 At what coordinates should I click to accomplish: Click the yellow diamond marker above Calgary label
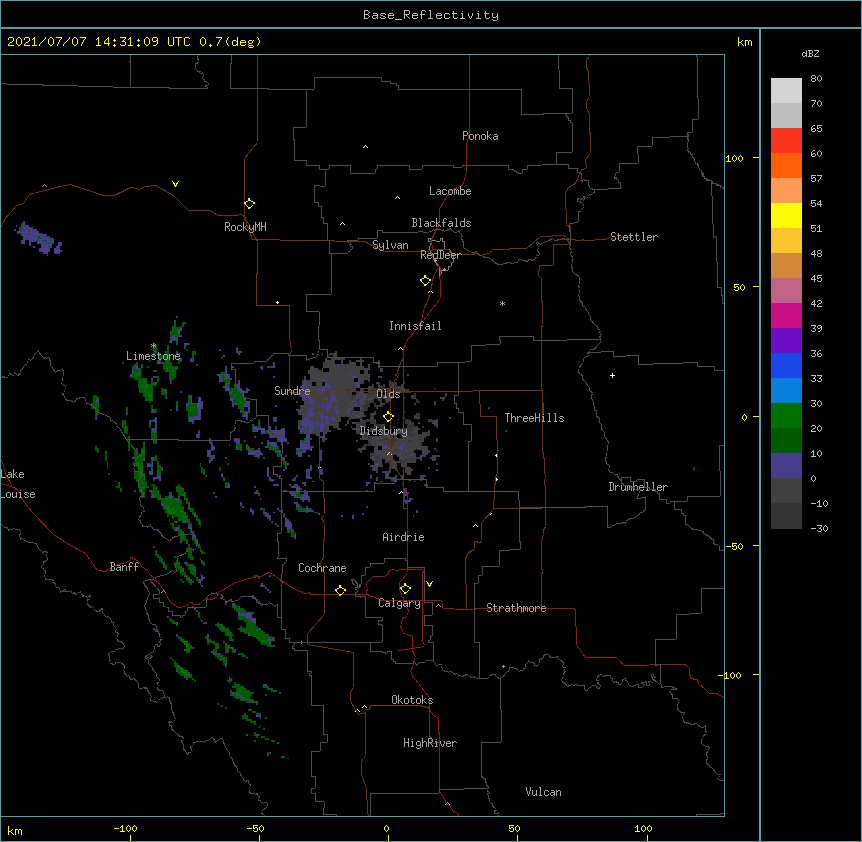pyautogui.click(x=405, y=589)
